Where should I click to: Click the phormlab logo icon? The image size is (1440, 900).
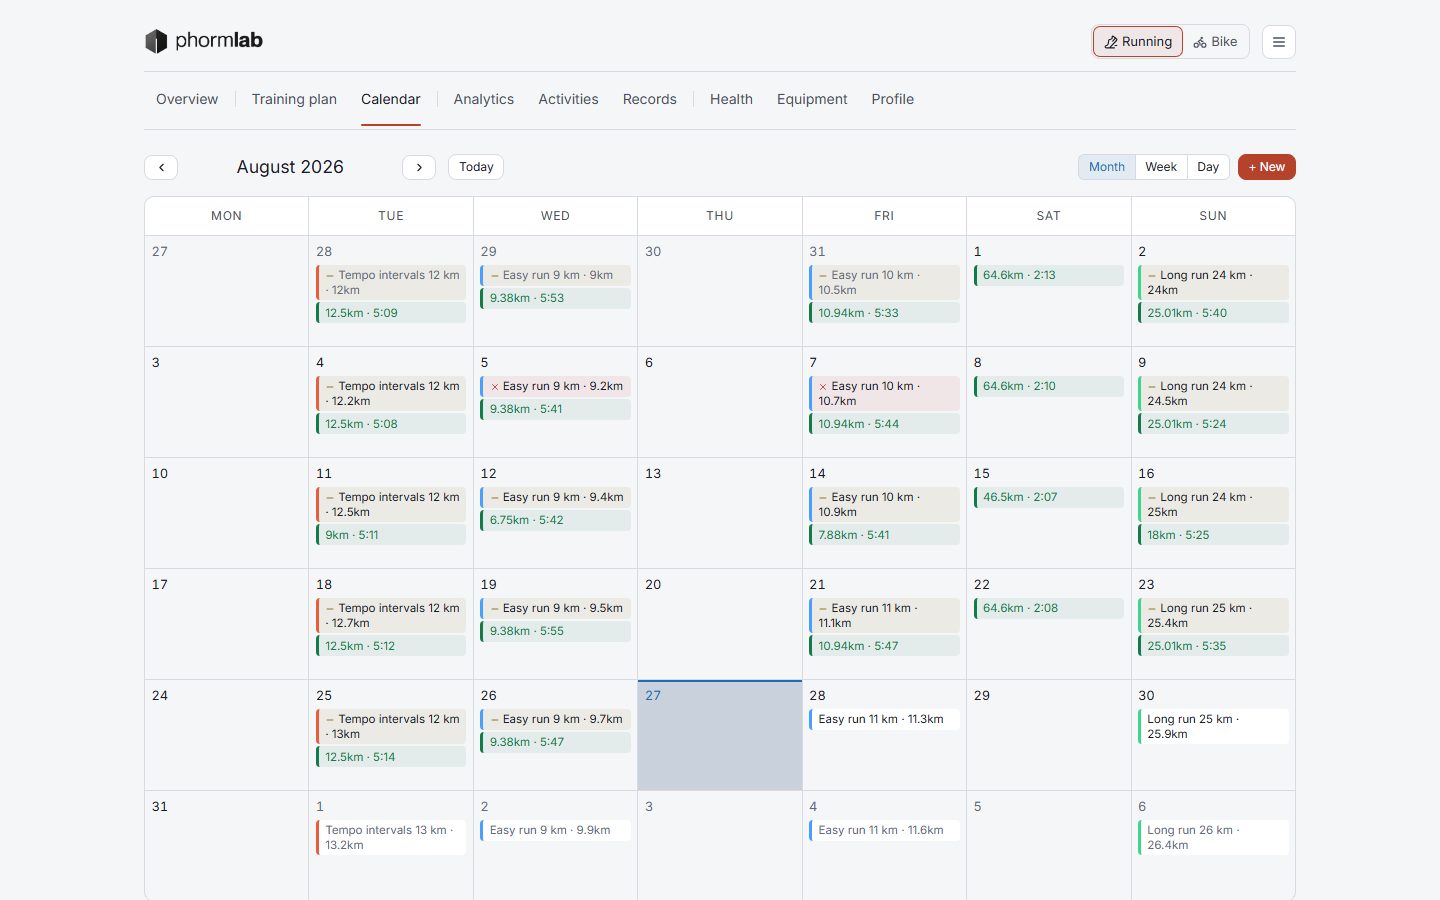click(x=156, y=41)
